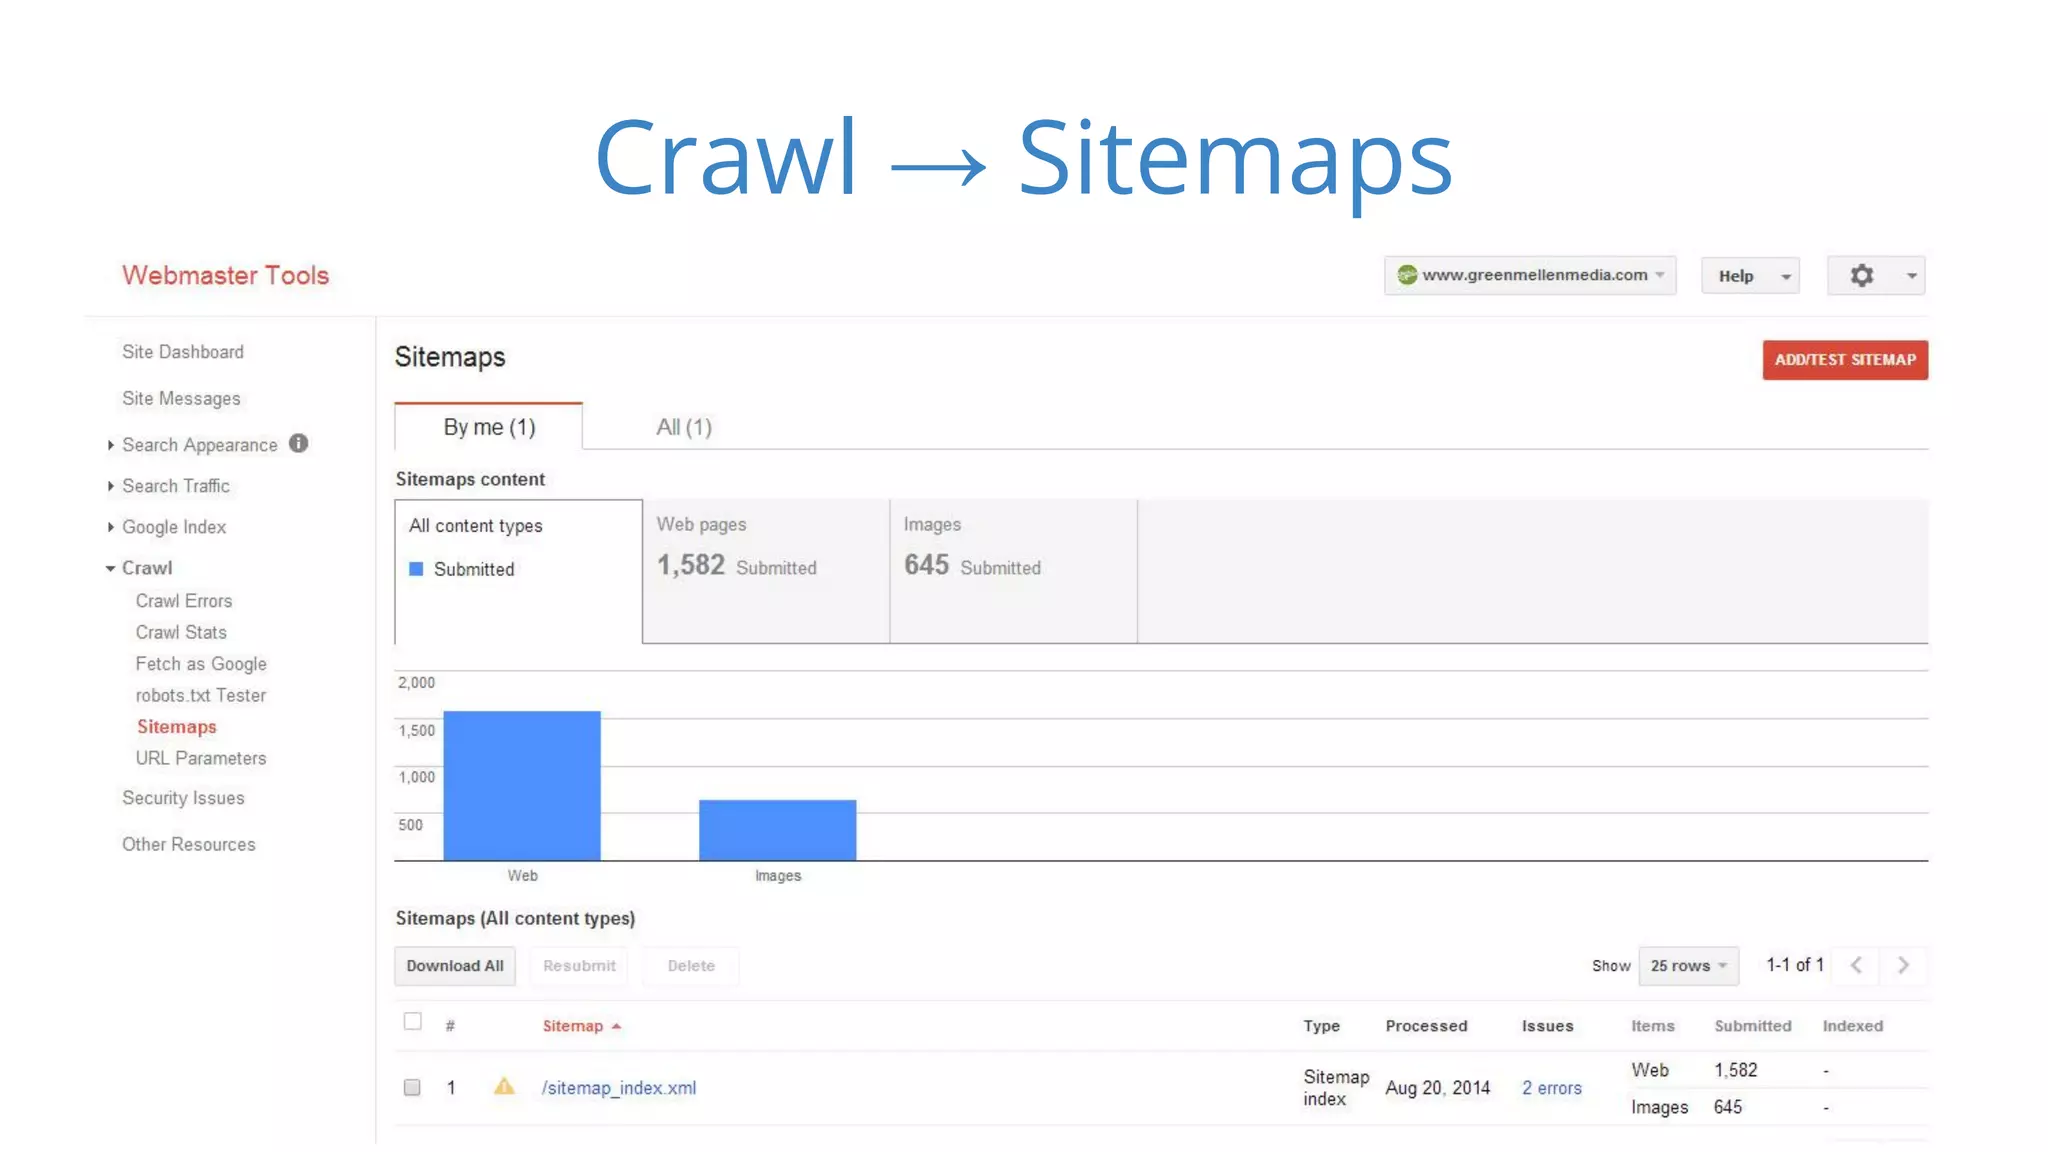
Task: Click the settings gear icon
Action: point(1861,275)
